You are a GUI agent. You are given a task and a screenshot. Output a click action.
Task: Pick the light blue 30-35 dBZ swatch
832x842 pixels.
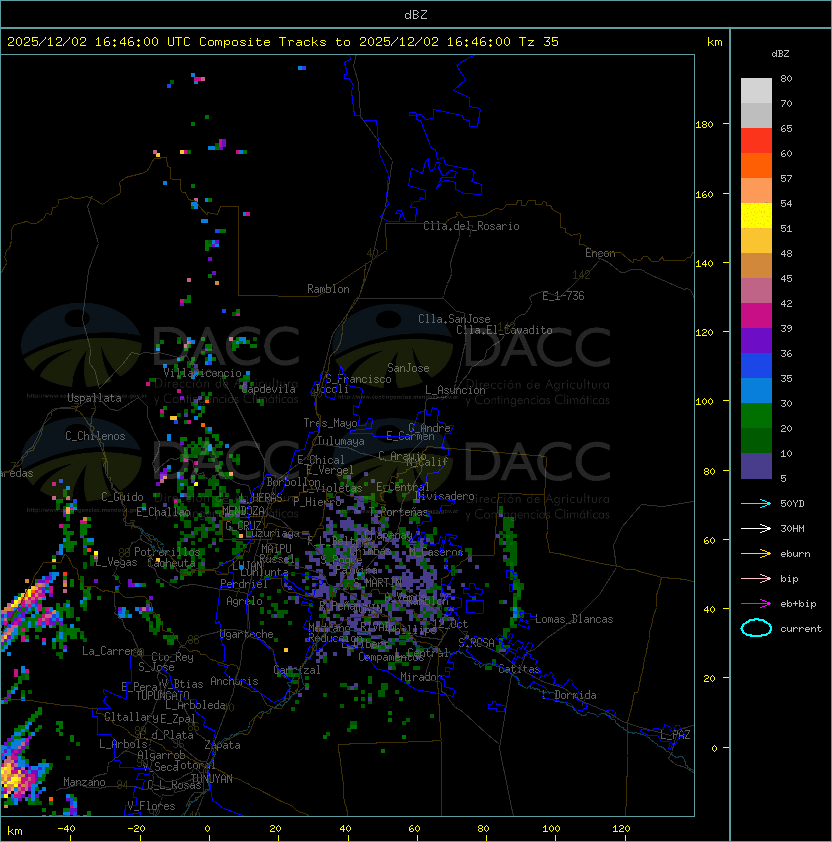[756, 390]
